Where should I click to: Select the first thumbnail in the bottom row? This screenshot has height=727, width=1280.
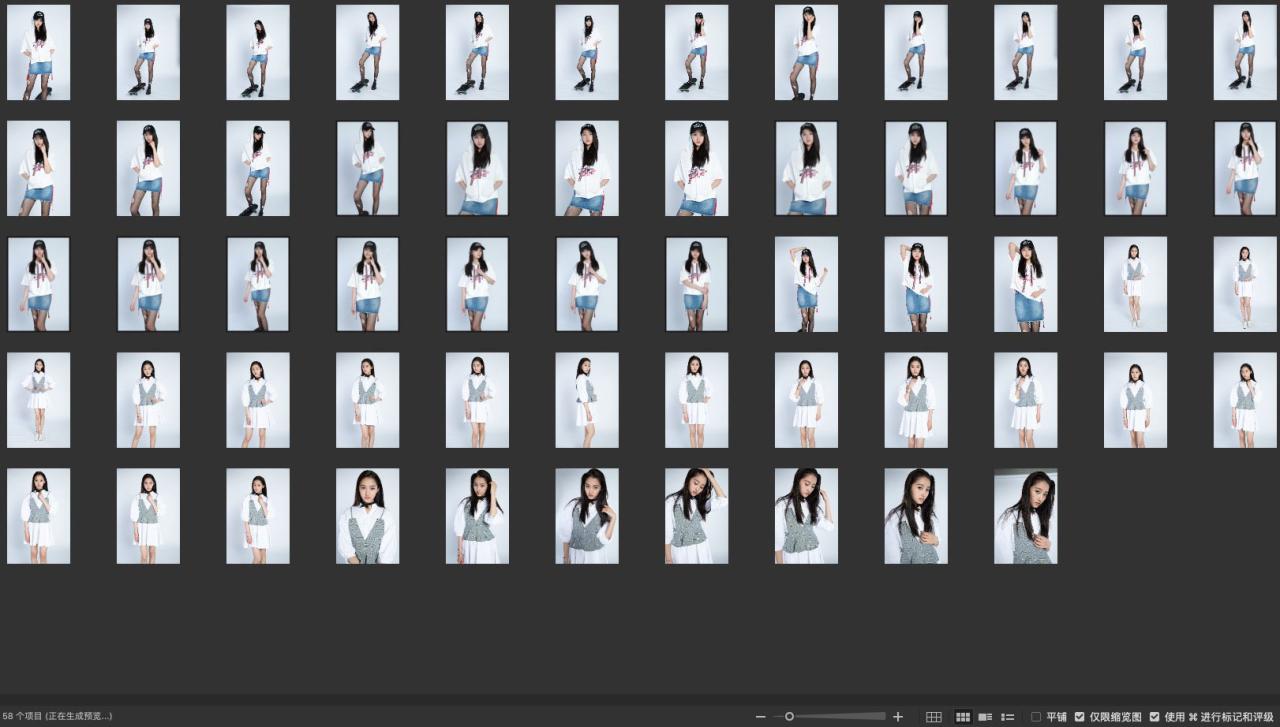point(39,516)
